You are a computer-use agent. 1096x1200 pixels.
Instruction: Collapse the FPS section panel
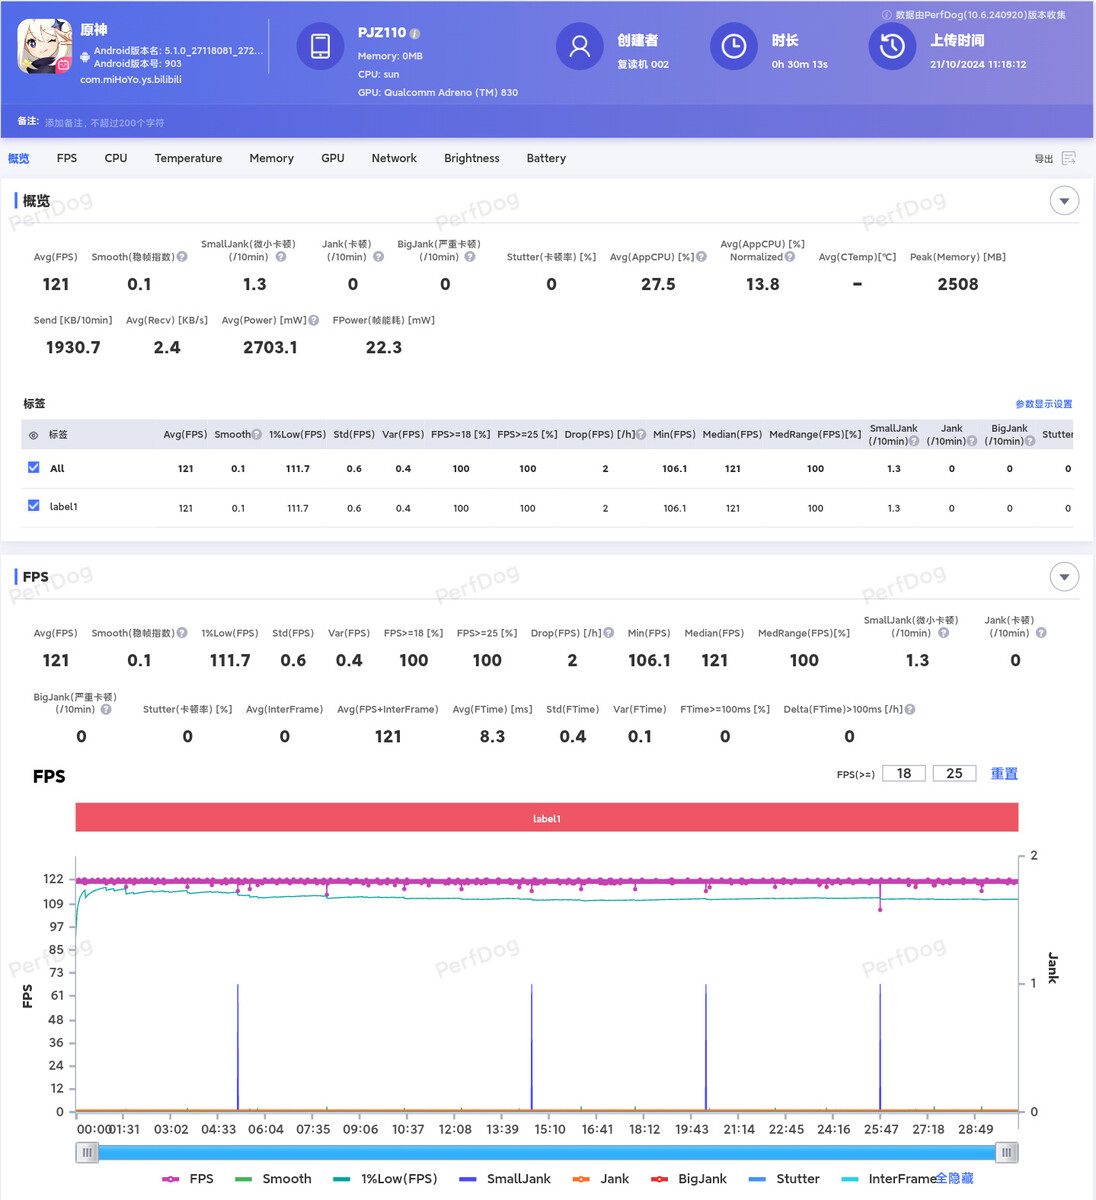tap(1064, 577)
